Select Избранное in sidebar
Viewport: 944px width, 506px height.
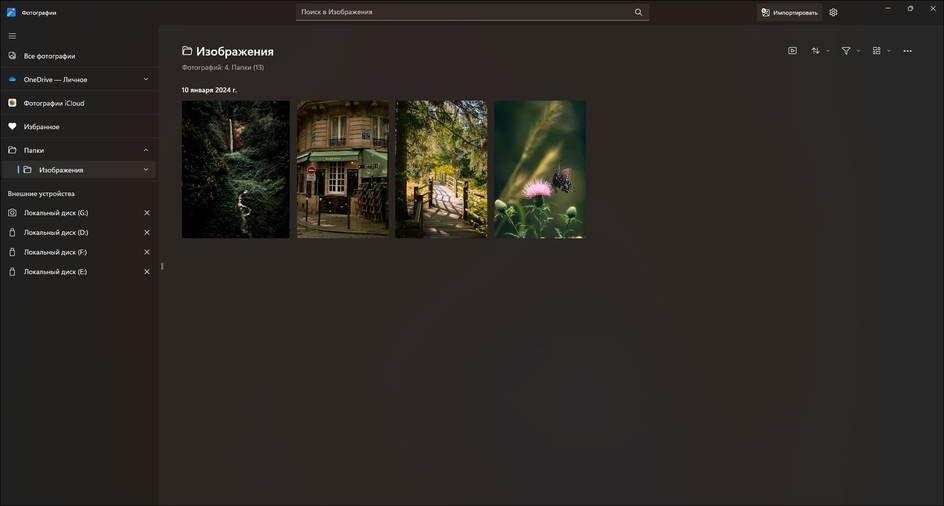pyautogui.click(x=79, y=126)
